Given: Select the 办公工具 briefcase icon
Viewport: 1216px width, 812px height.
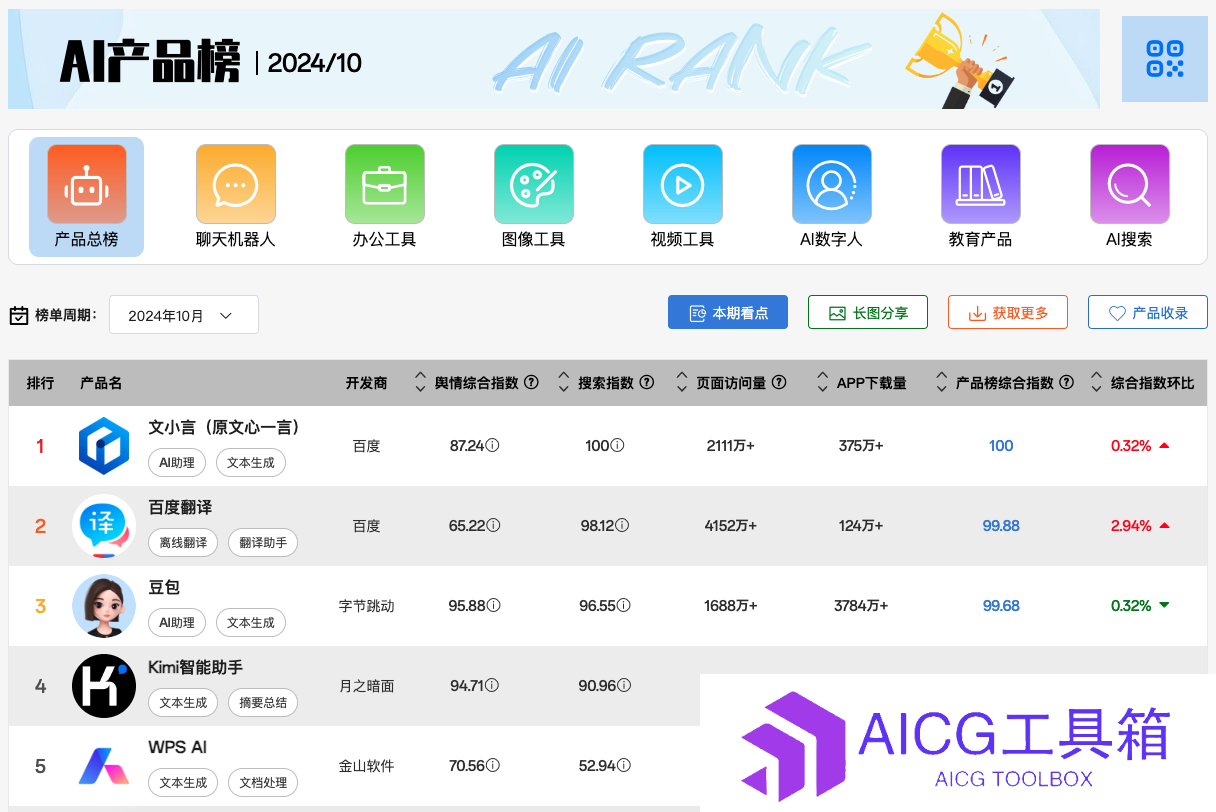Looking at the screenshot, I should pos(385,184).
